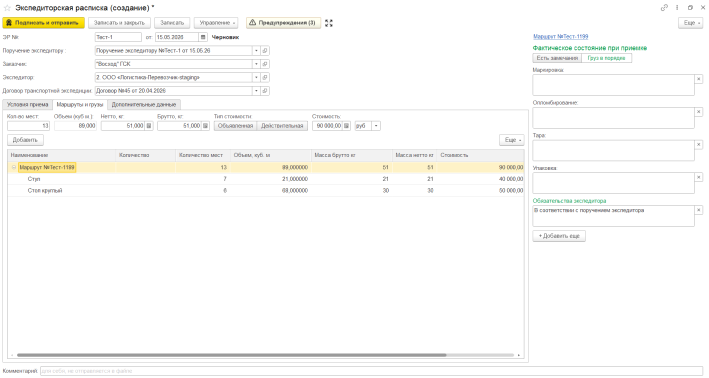
Task: Click + Добавить еще button
Action: pyautogui.click(x=559, y=236)
